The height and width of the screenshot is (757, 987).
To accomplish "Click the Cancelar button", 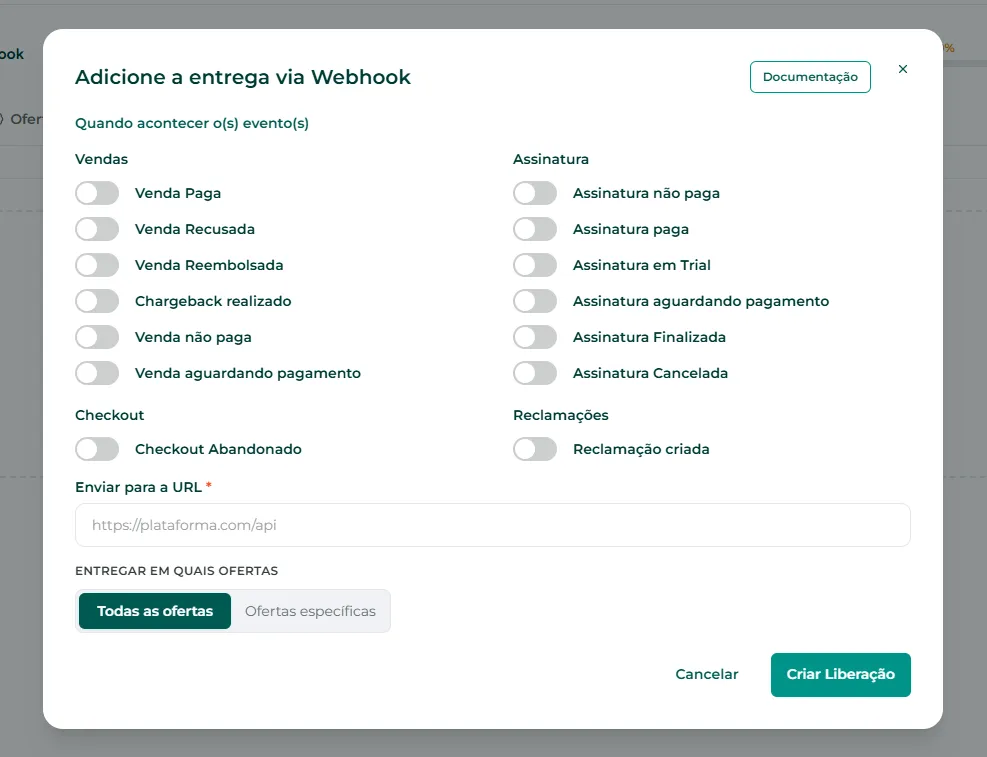I will pos(707,675).
